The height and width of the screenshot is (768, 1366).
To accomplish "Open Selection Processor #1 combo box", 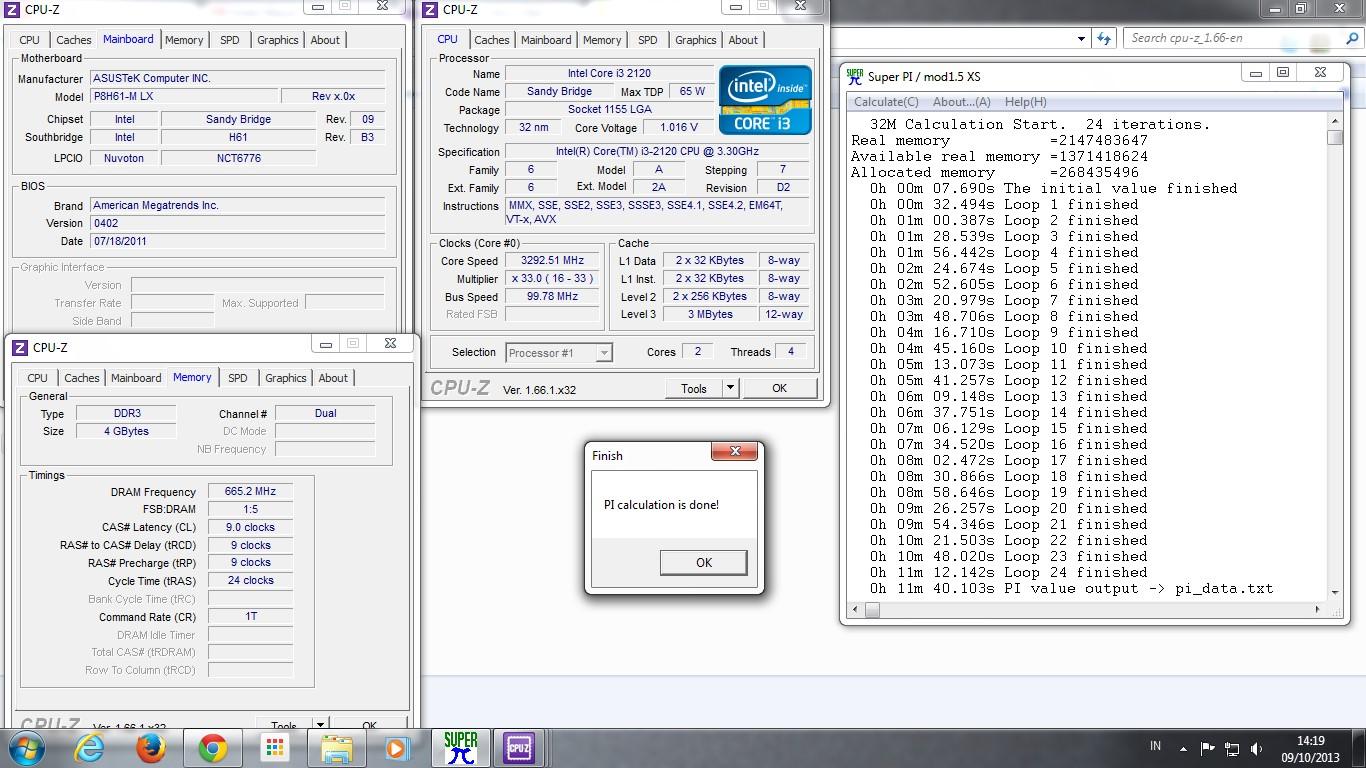I will tap(559, 352).
